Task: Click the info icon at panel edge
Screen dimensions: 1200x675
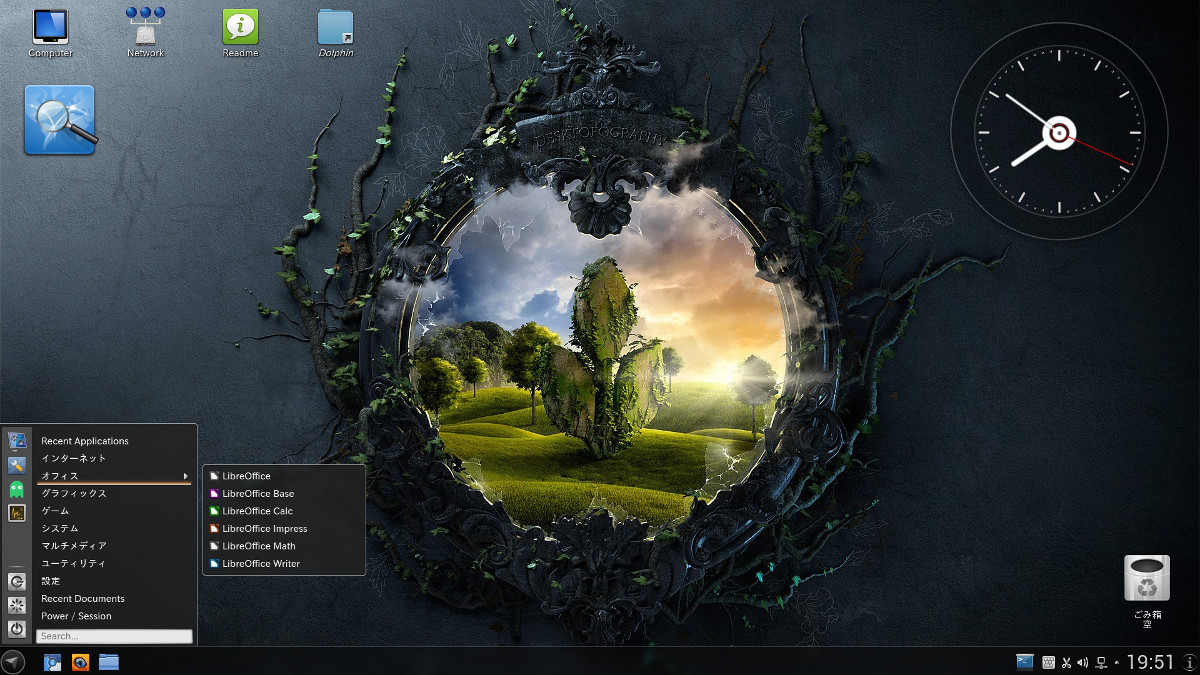Action: tap(1189, 661)
